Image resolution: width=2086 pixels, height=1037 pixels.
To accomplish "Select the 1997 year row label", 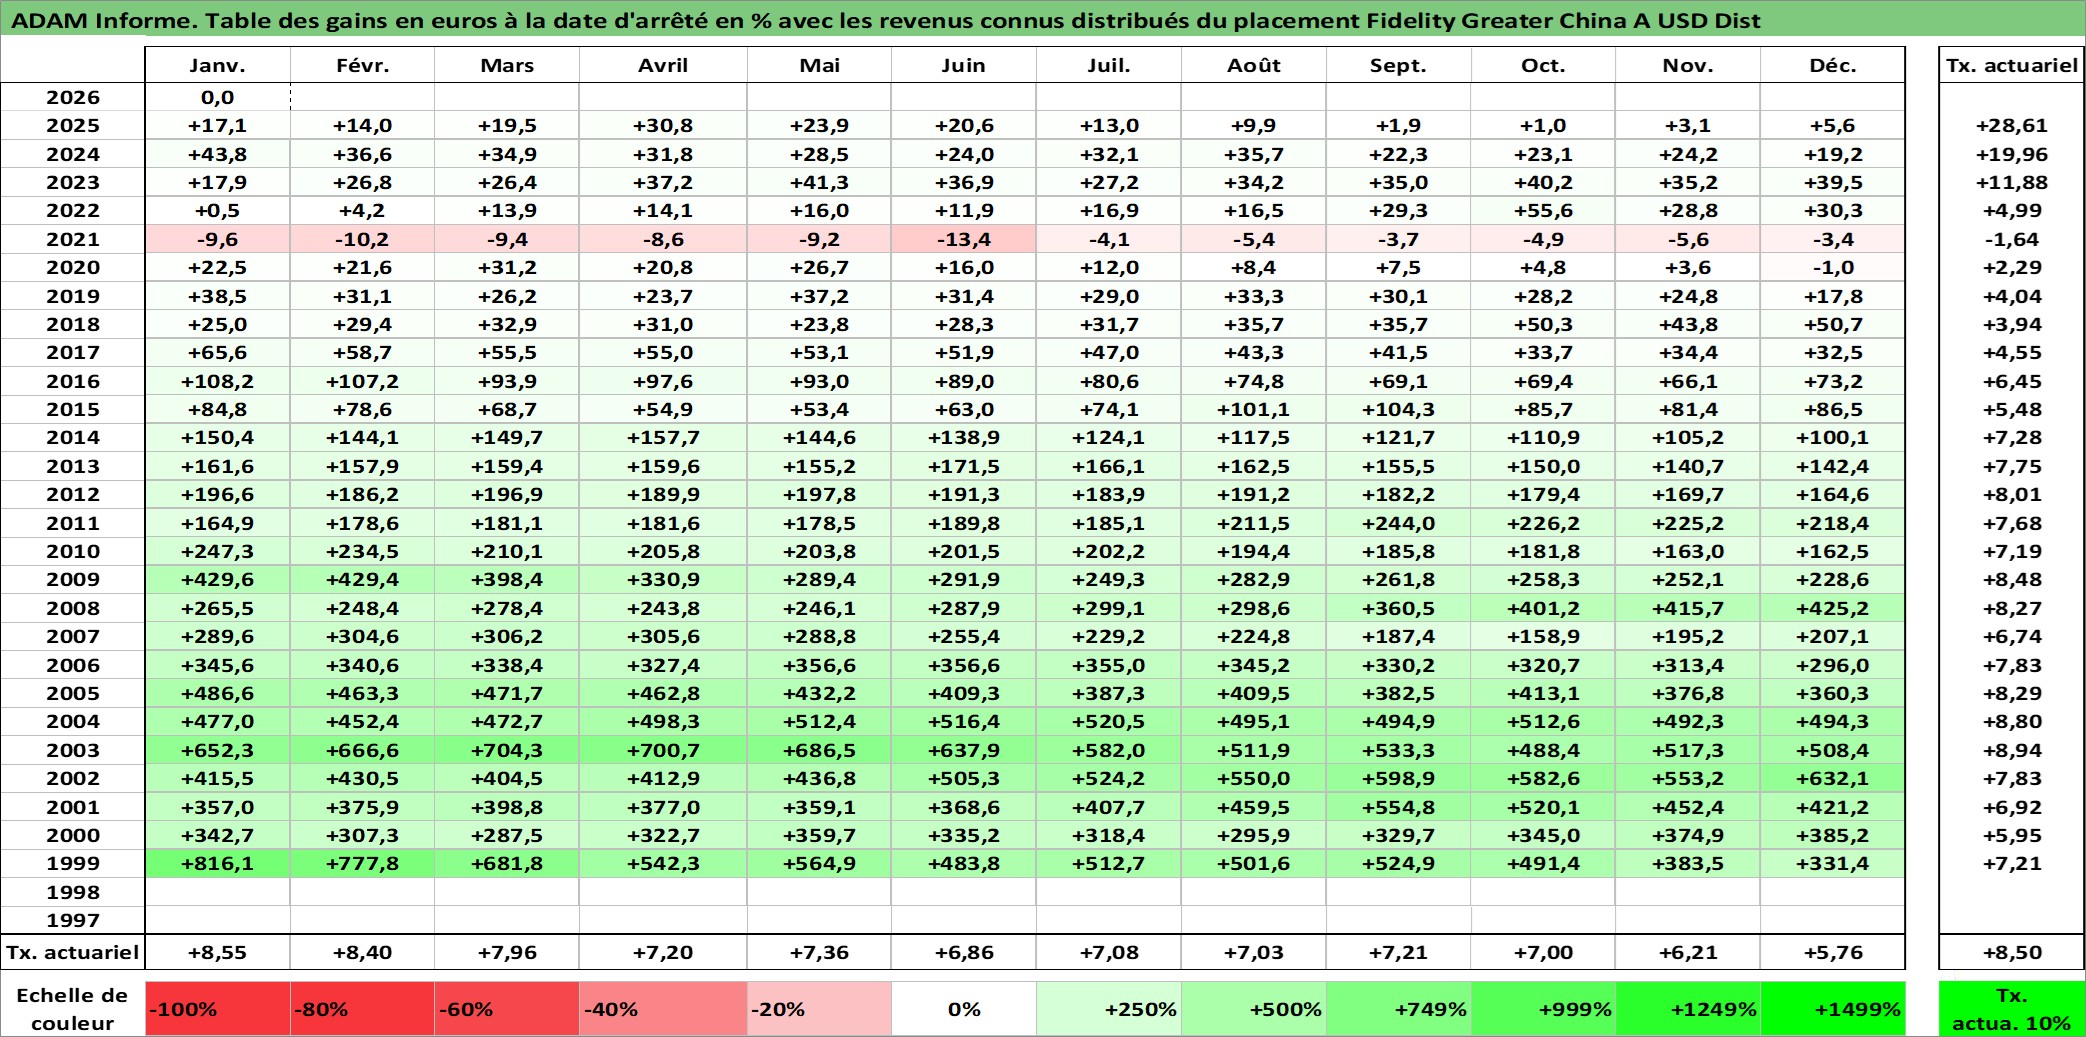I will tap(73, 920).
